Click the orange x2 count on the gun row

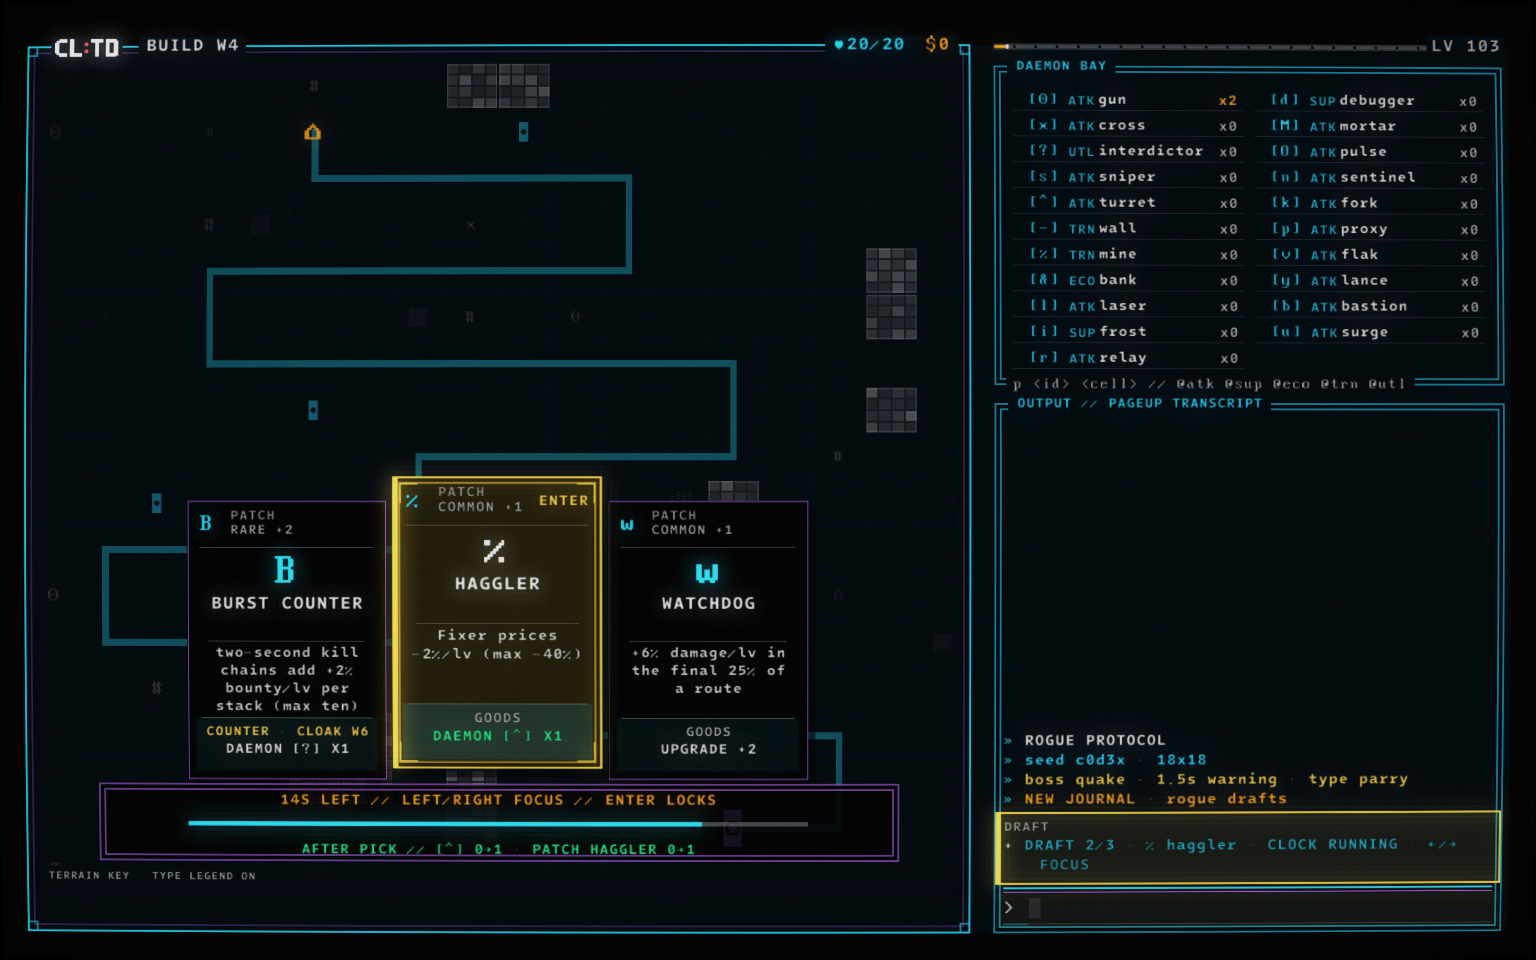[x=1228, y=100]
